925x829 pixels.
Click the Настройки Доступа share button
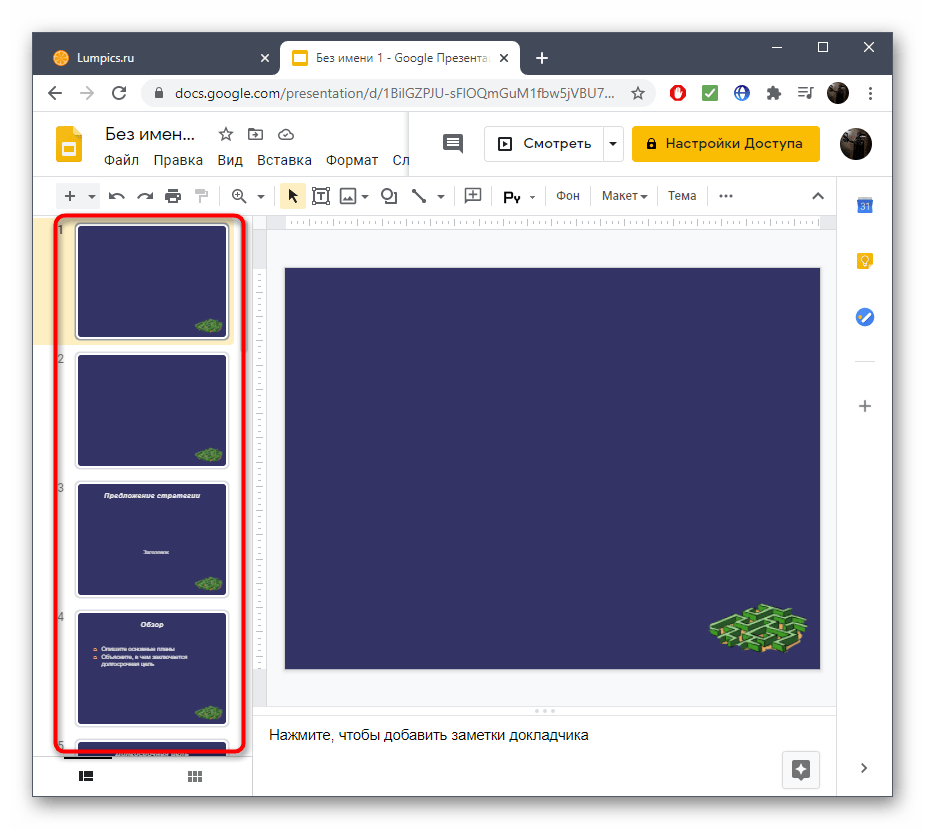726,143
